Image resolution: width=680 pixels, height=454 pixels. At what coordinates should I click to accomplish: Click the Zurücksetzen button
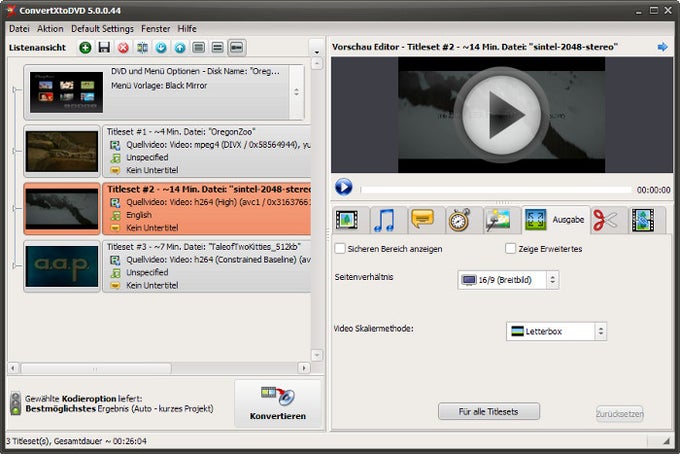(620, 414)
